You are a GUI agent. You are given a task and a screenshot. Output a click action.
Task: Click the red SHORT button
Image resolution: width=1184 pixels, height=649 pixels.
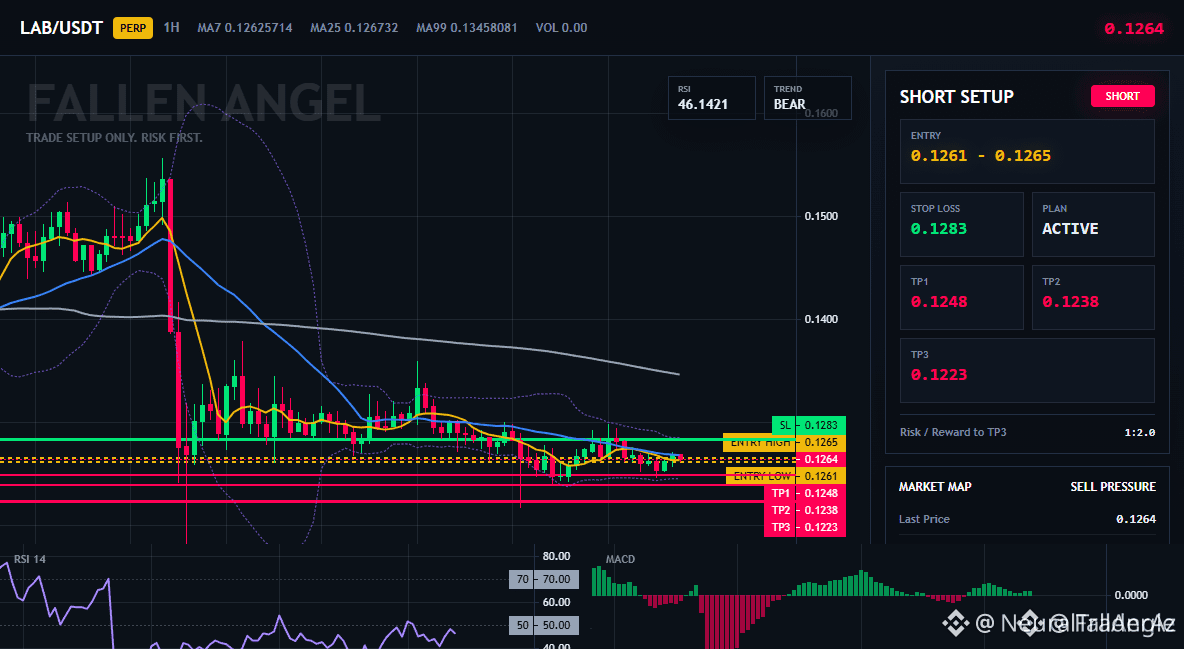[x=1122, y=96]
